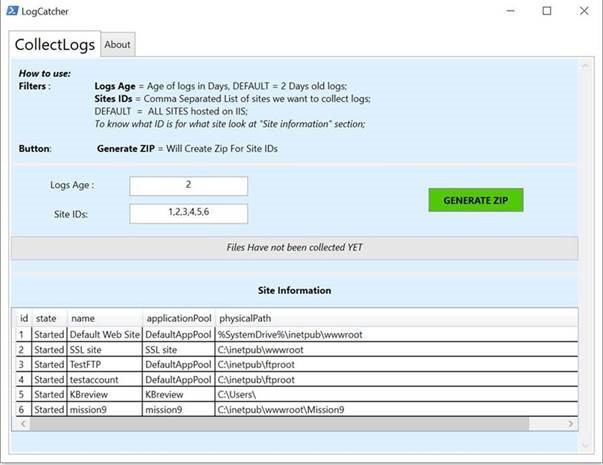Focus the Site IDs input field
Image resolution: width=603 pixels, height=465 pixels.
tap(188, 213)
